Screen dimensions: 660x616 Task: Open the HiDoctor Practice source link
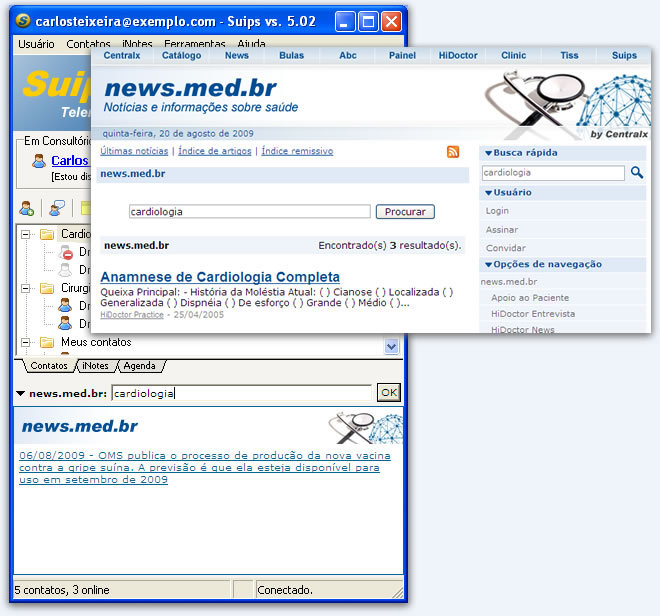coord(132,315)
